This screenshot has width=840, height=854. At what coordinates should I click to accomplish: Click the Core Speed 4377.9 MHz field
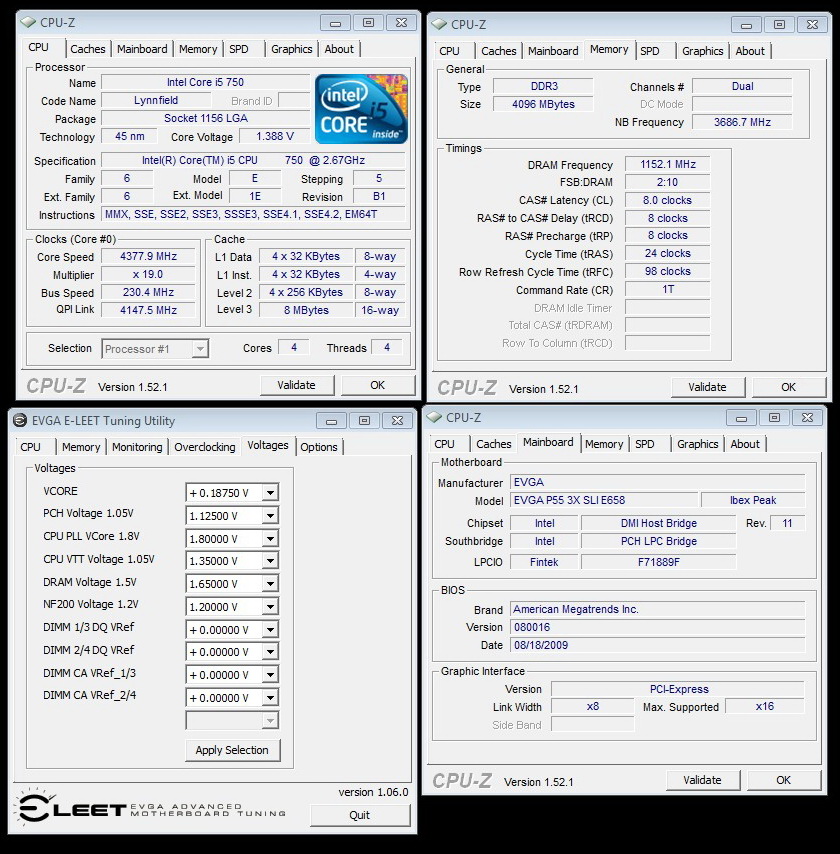pyautogui.click(x=148, y=256)
